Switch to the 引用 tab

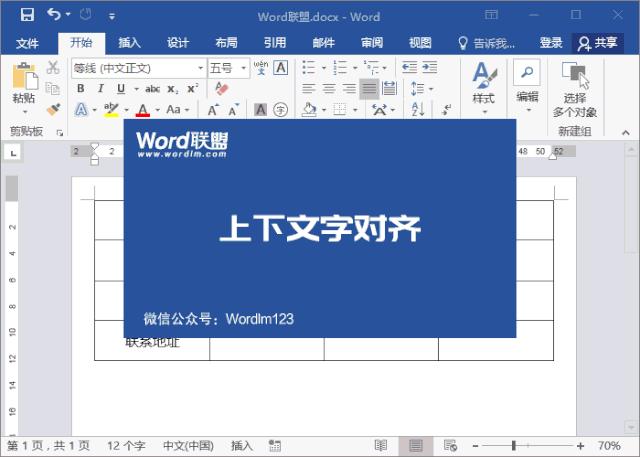[275, 43]
